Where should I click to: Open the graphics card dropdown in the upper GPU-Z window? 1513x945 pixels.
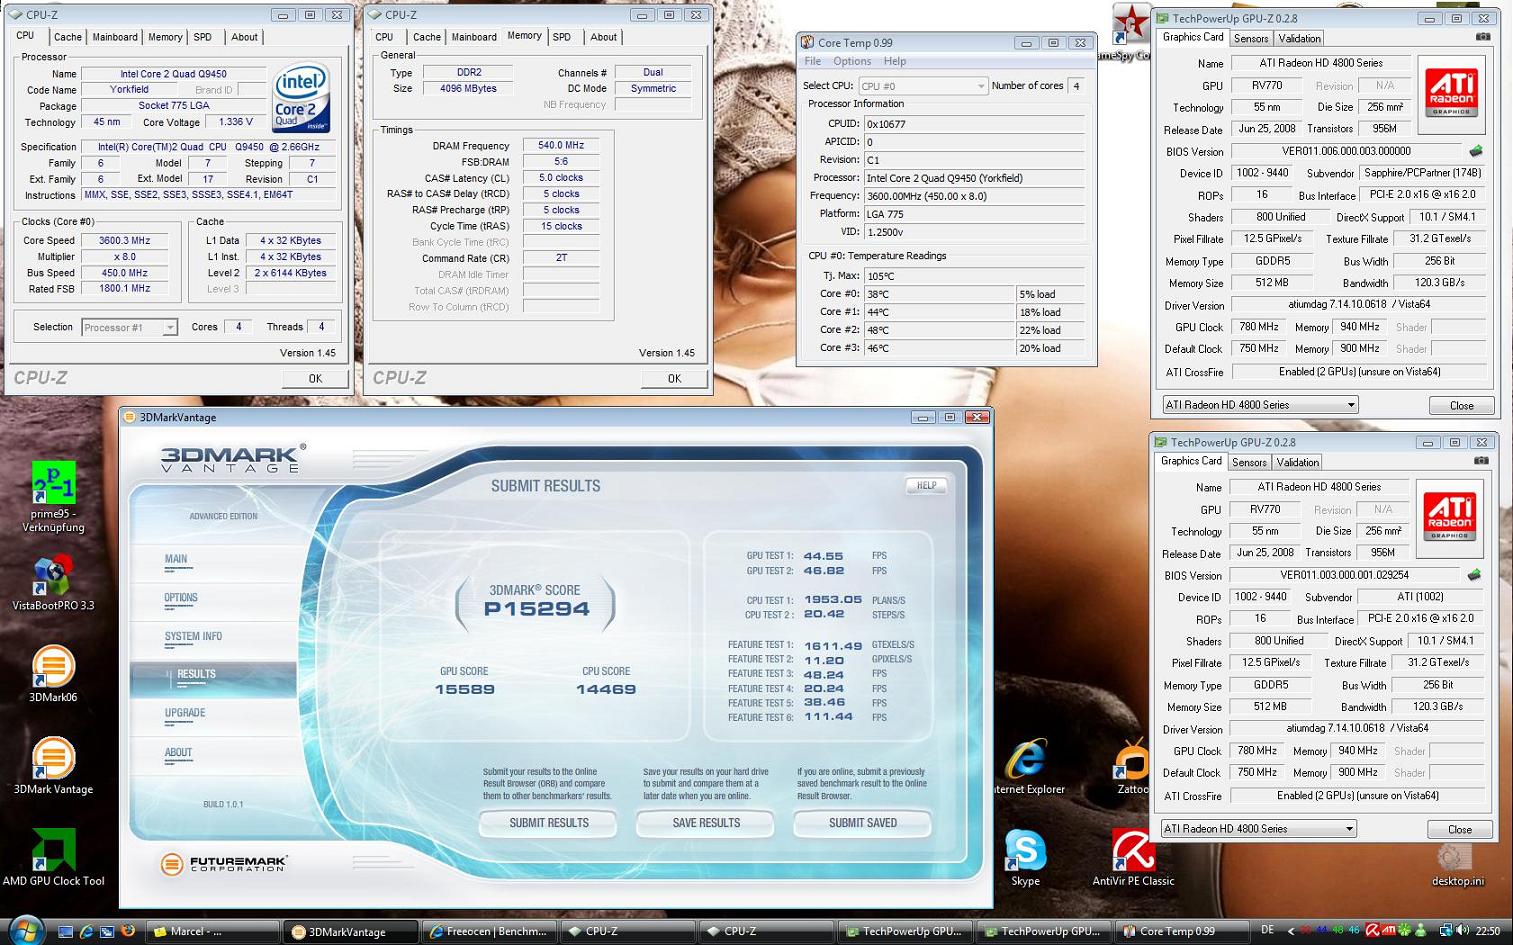coord(1259,405)
